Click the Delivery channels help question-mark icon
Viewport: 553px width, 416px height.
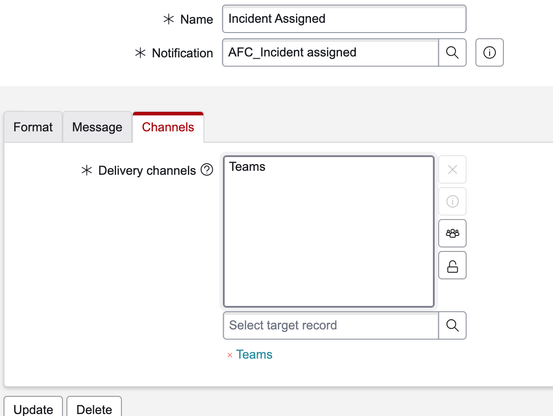tap(207, 170)
